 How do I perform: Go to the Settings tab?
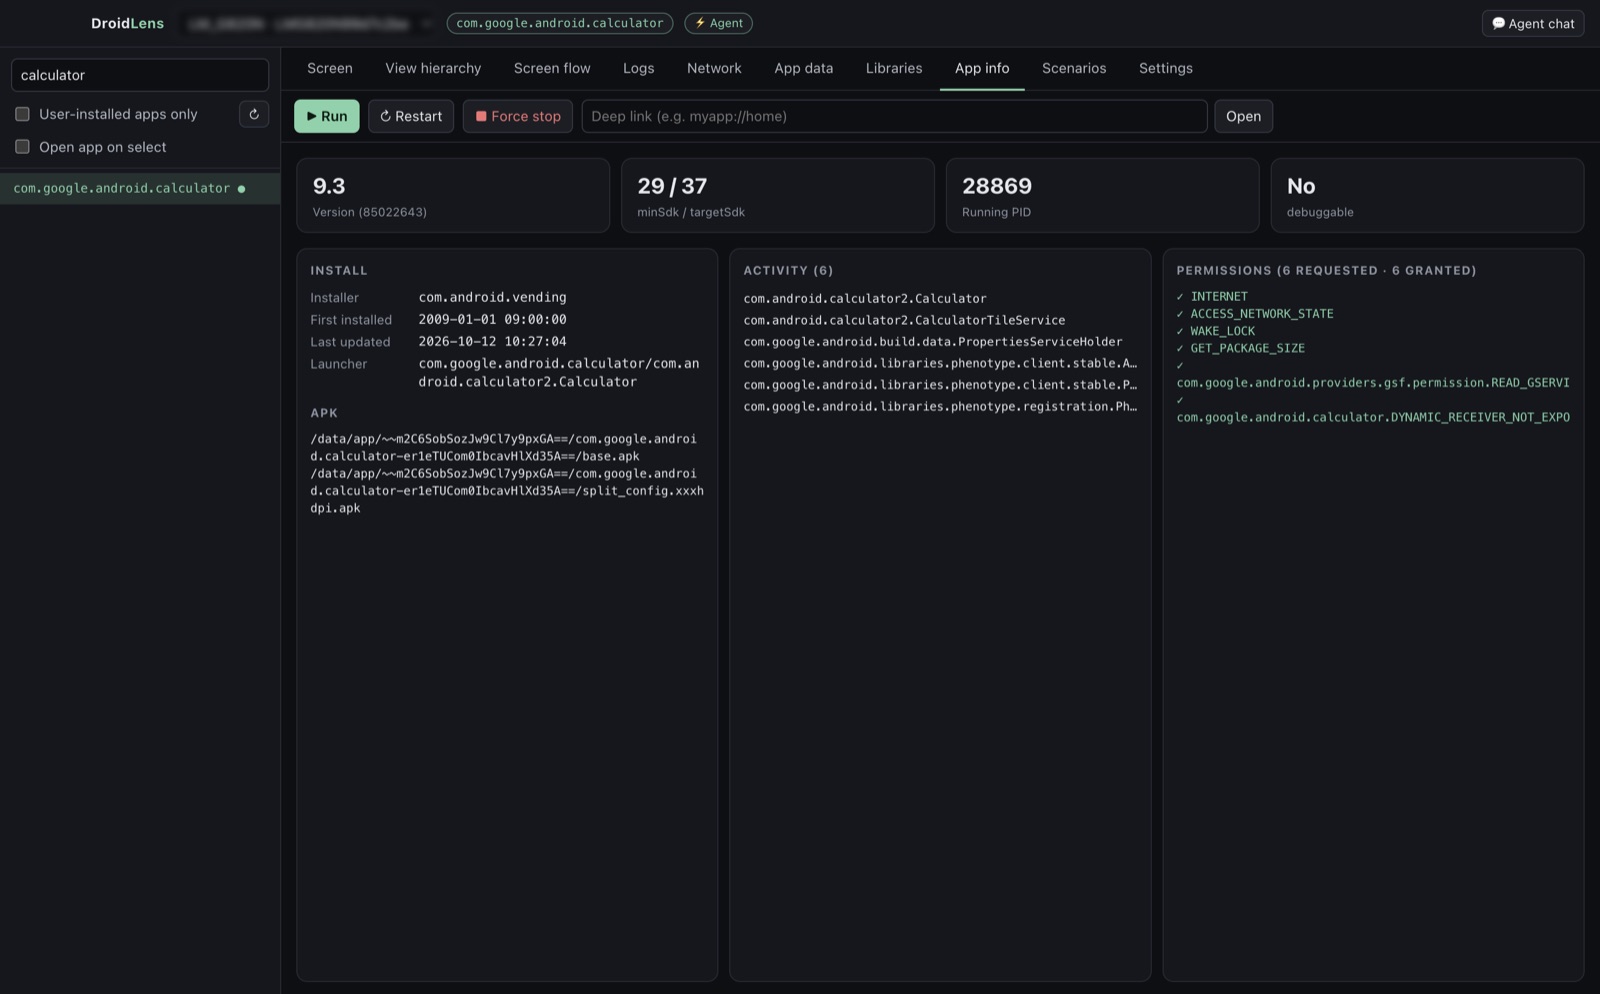[1166, 68]
